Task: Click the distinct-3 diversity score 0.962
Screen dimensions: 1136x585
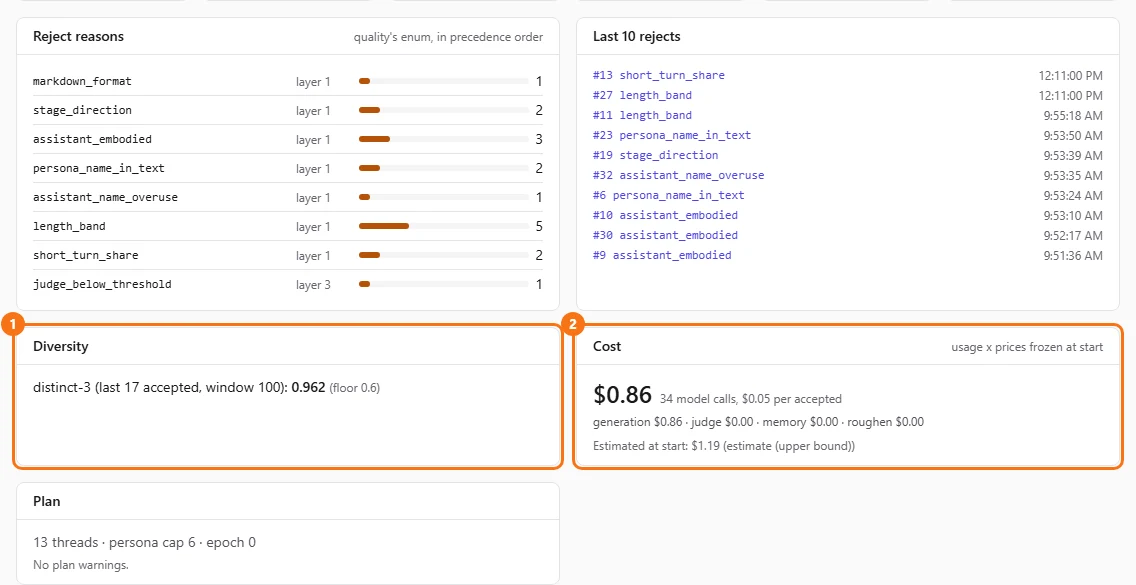Action: (309, 388)
